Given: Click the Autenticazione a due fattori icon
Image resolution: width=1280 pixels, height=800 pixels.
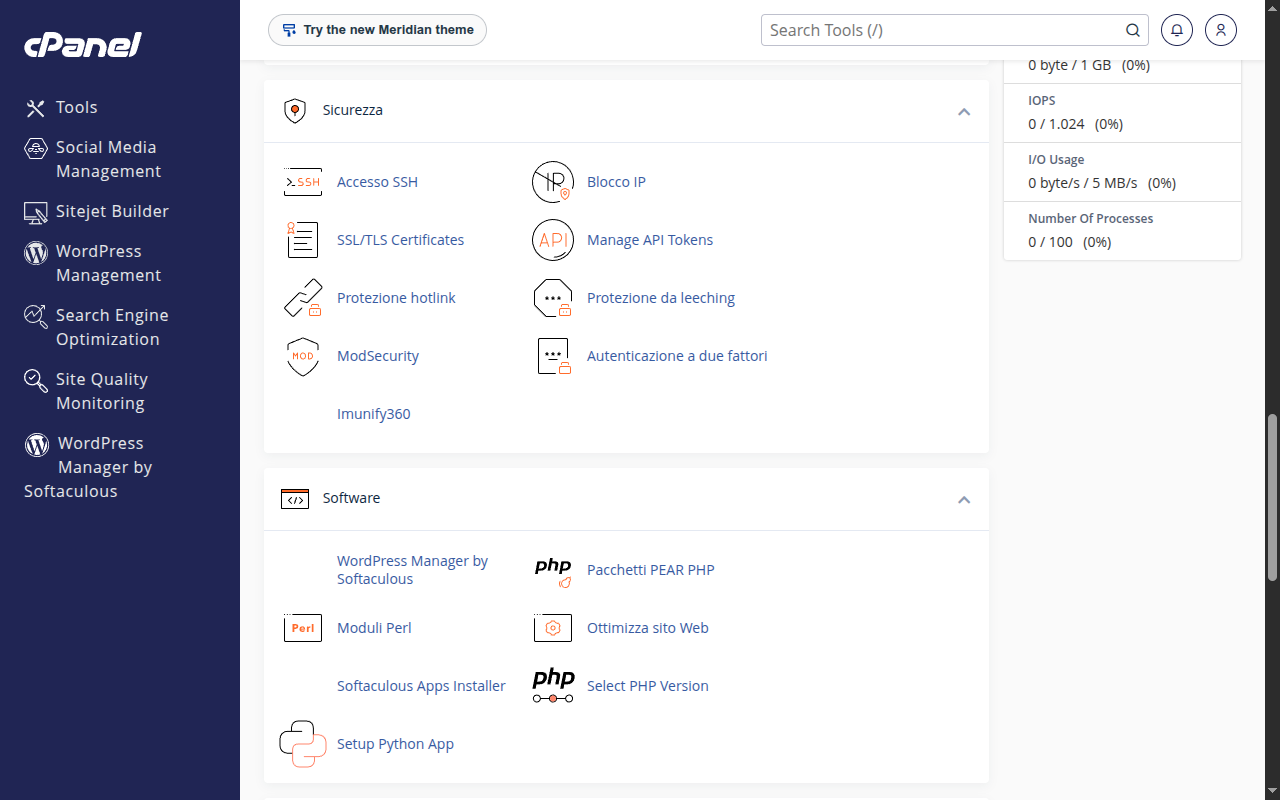Looking at the screenshot, I should tap(553, 356).
